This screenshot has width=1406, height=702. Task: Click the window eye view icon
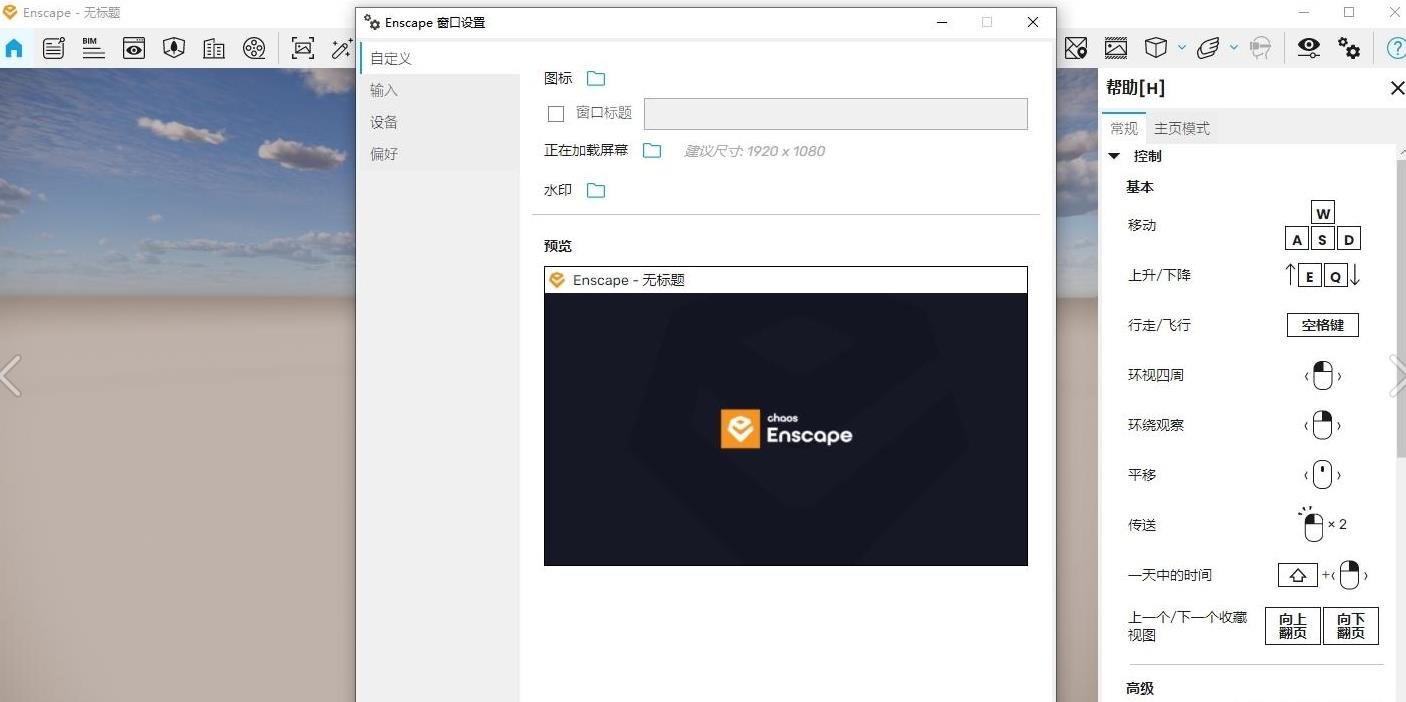[134, 47]
